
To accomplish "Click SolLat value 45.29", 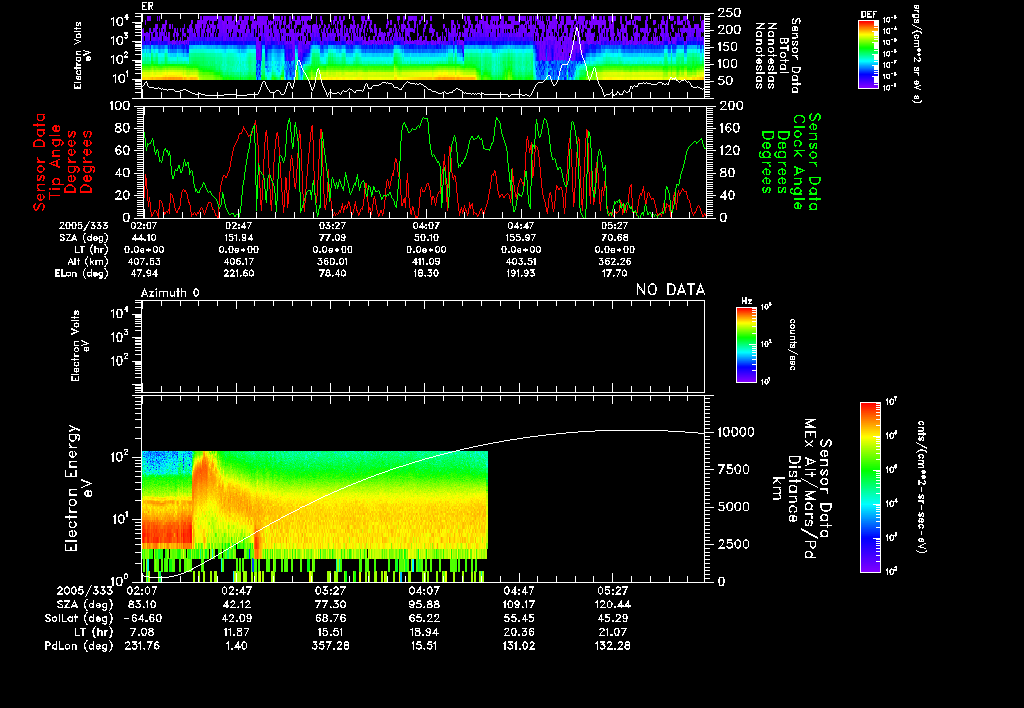I will (x=613, y=618).
